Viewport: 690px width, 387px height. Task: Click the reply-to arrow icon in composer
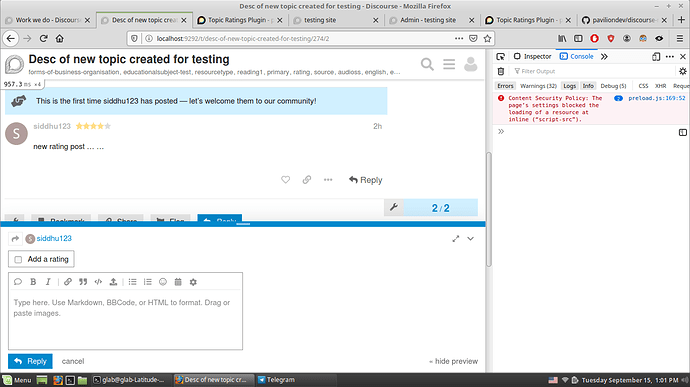15,239
